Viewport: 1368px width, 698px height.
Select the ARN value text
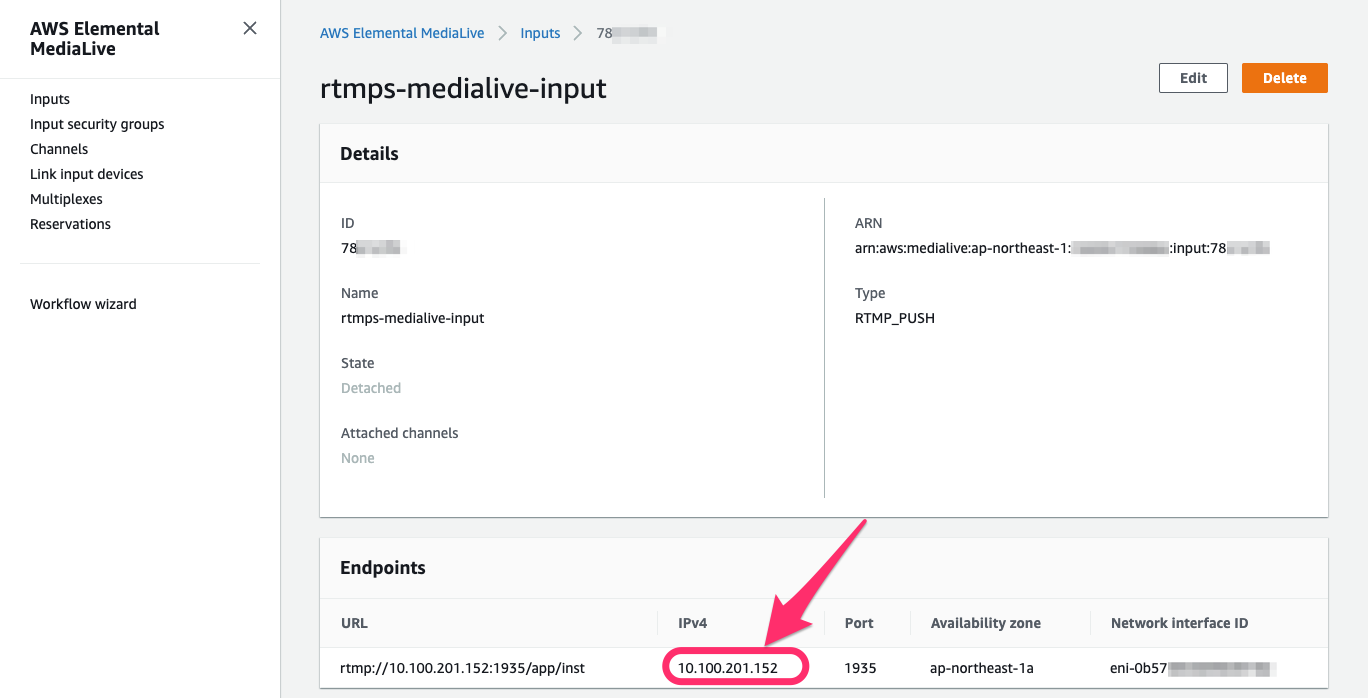(1062, 248)
